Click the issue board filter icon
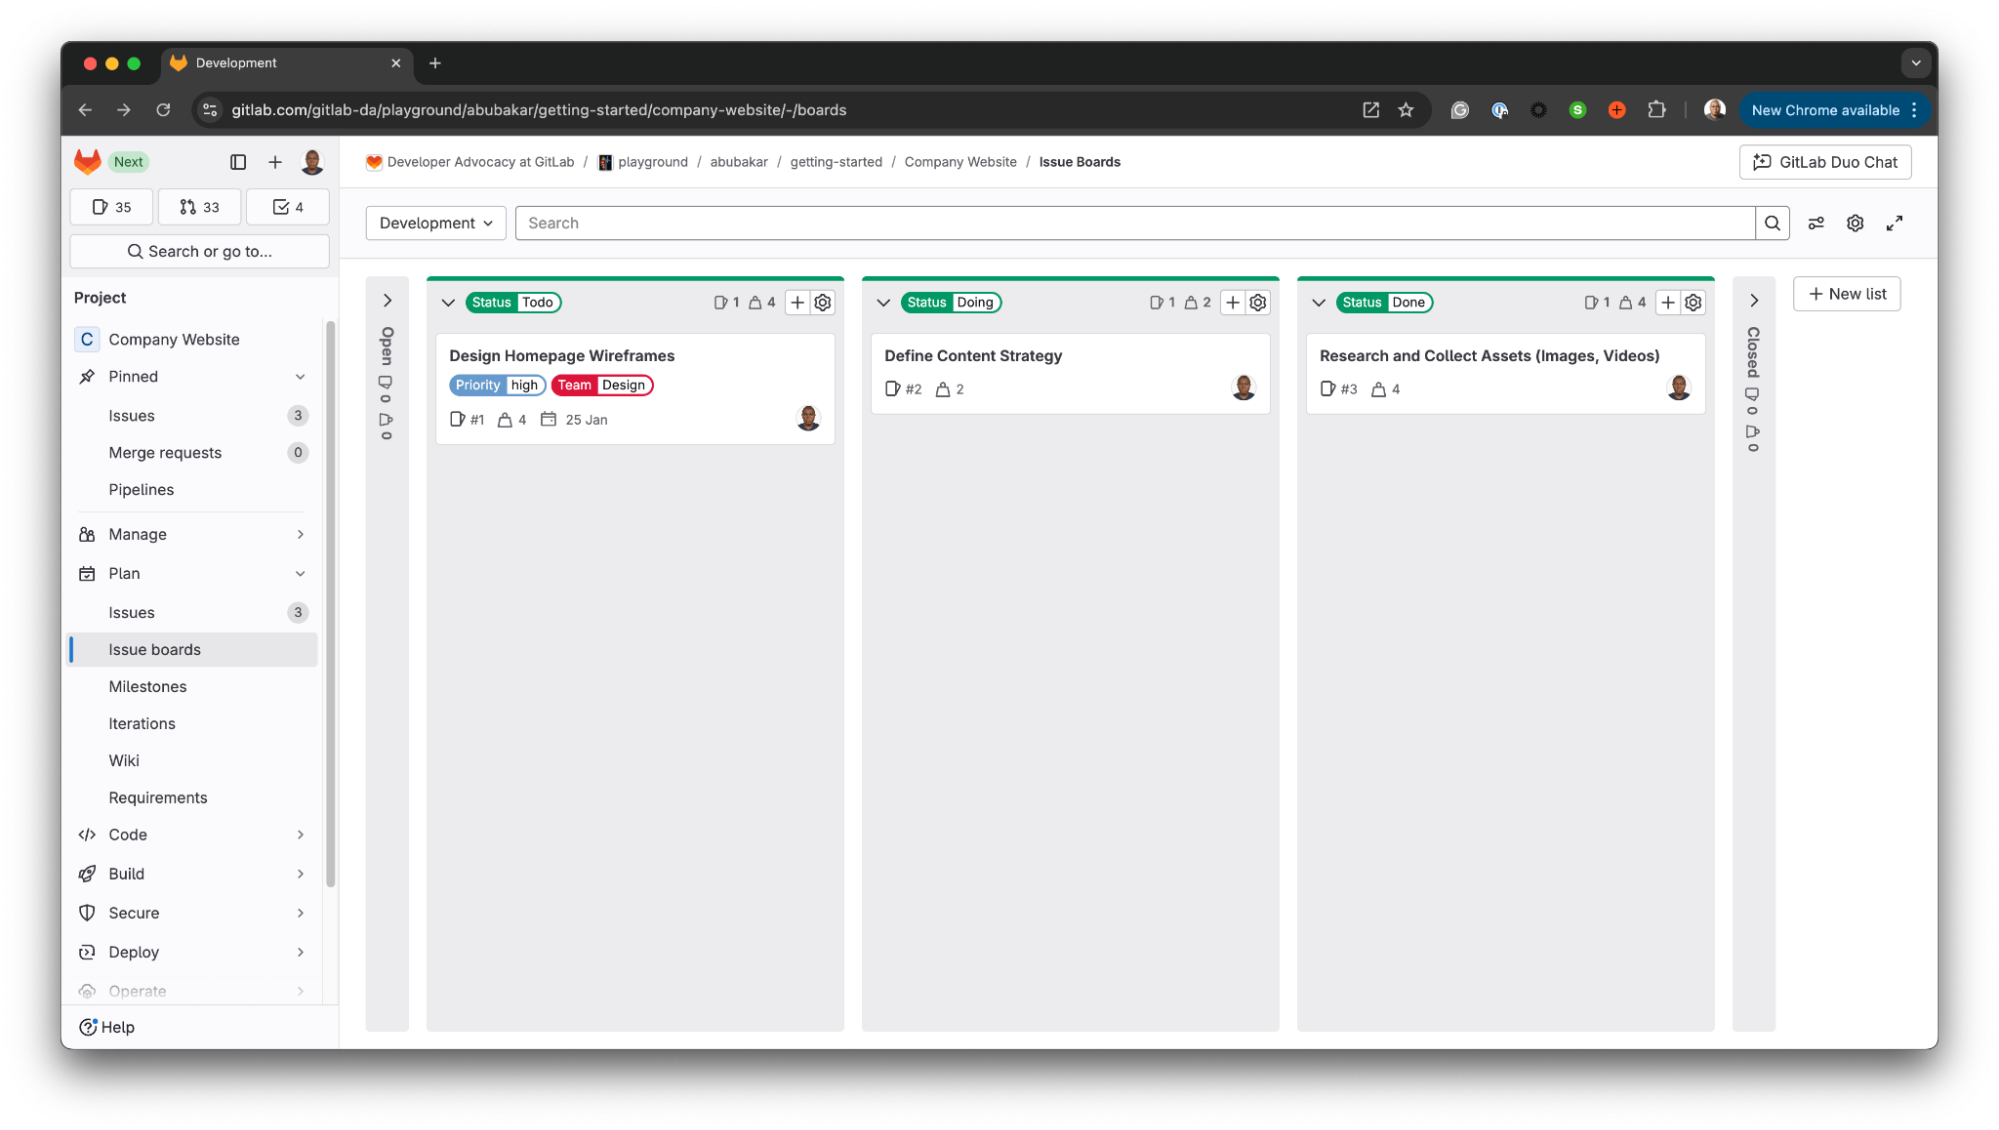The image size is (1999, 1130). coord(1815,222)
